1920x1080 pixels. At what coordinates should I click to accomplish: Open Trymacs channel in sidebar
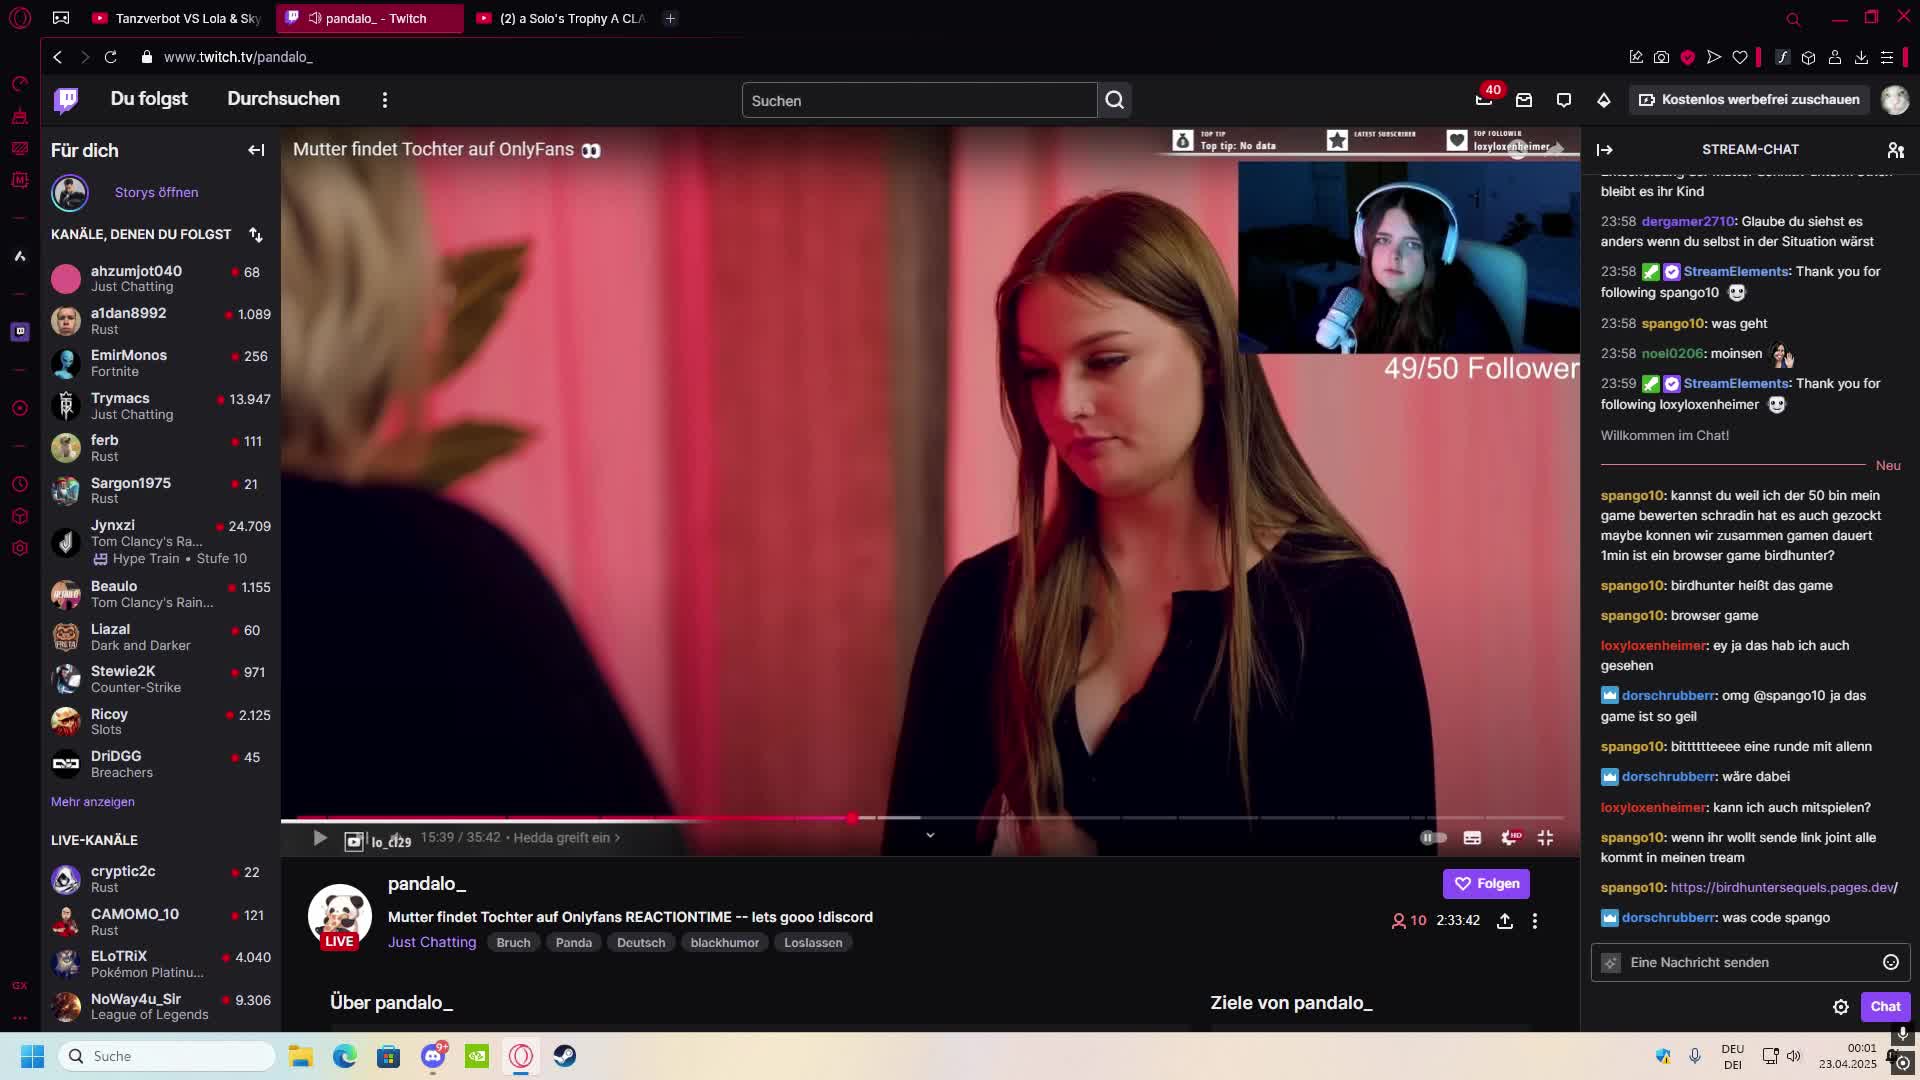(160, 406)
